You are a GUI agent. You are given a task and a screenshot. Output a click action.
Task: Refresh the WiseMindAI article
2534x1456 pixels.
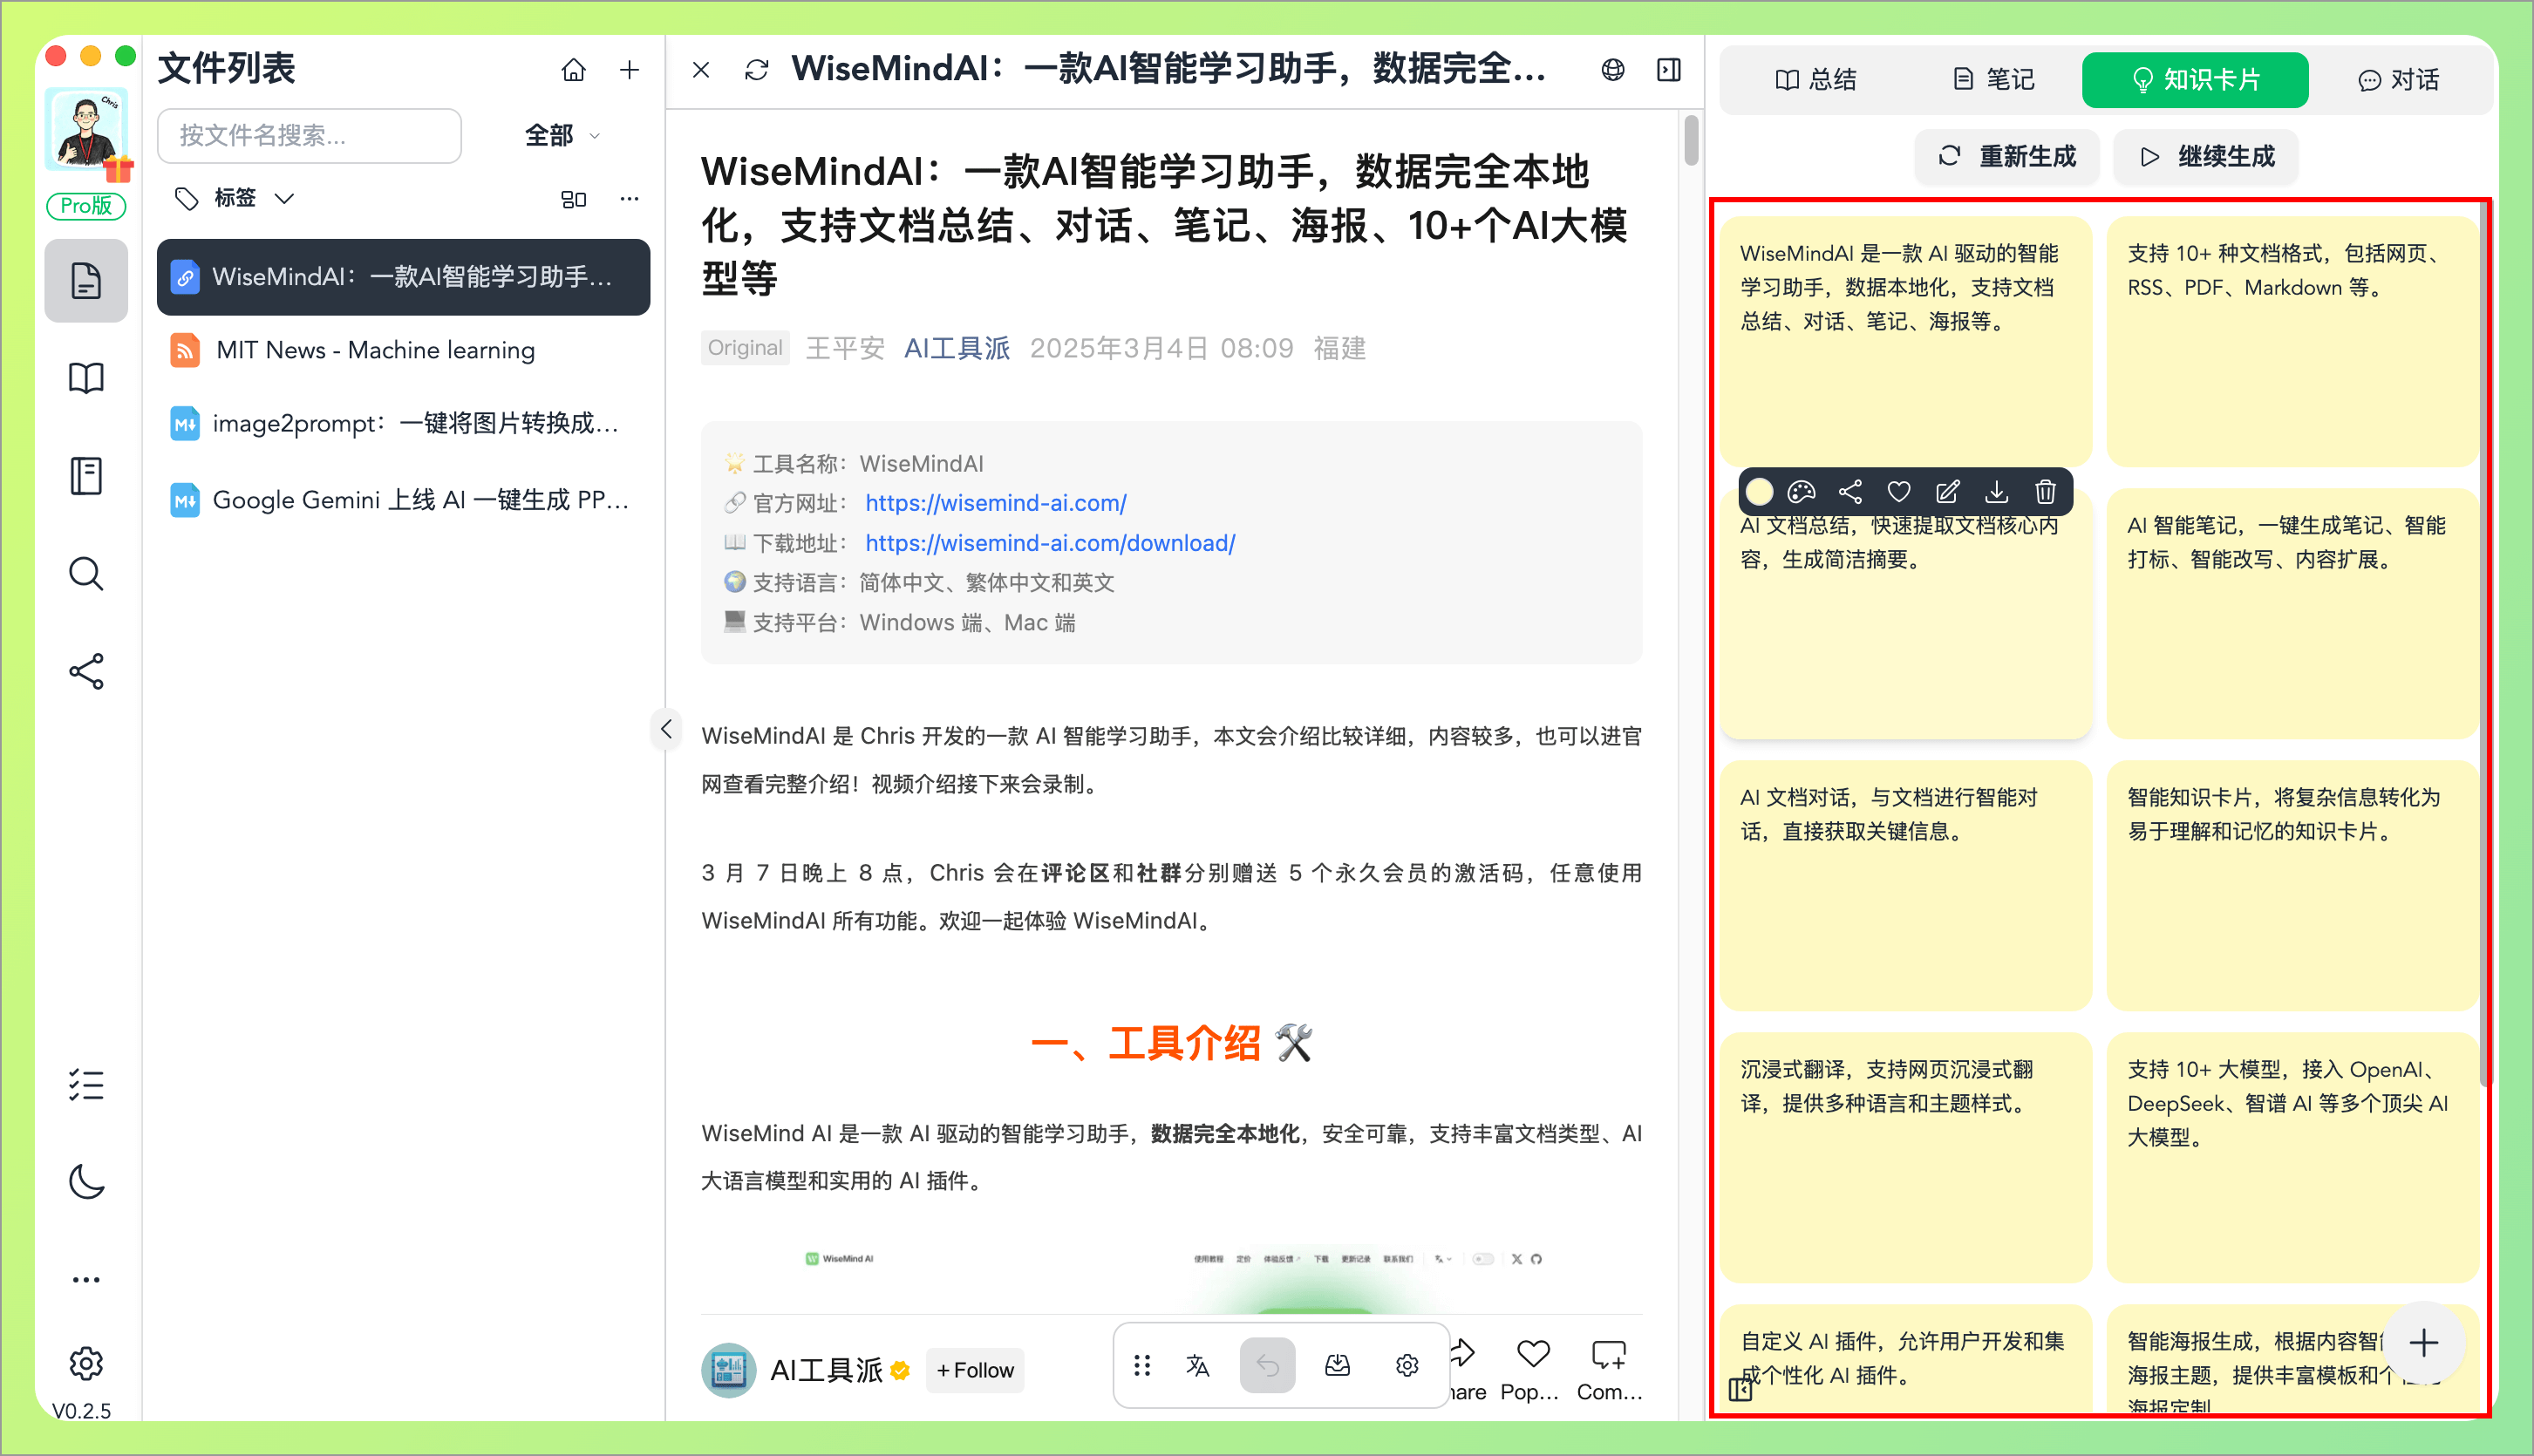[756, 69]
